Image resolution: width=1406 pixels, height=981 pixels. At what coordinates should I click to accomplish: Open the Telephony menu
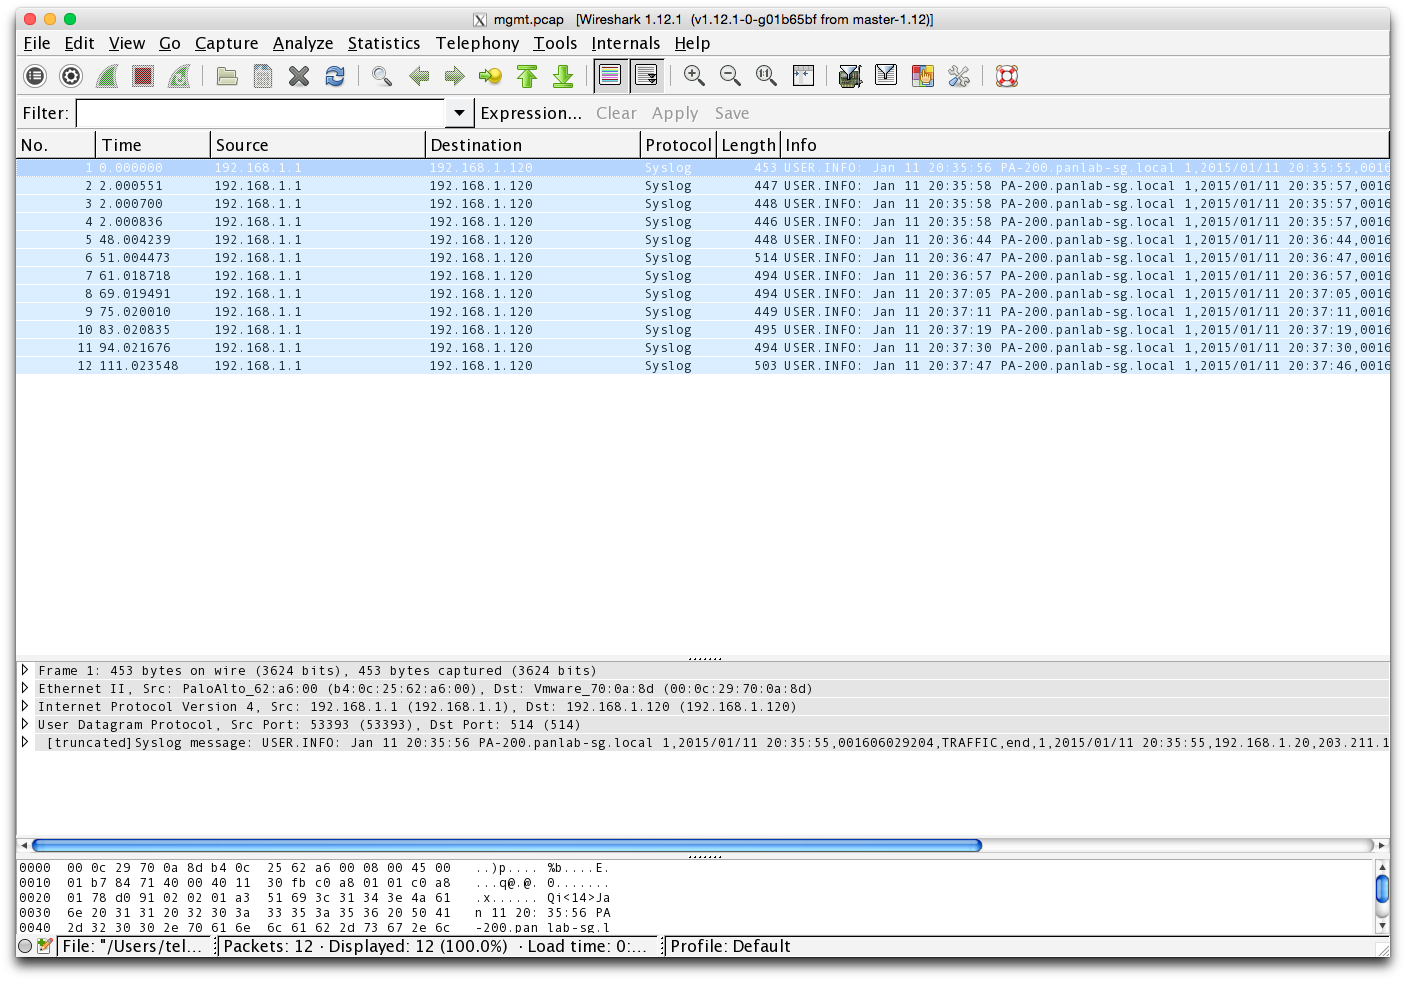point(477,43)
